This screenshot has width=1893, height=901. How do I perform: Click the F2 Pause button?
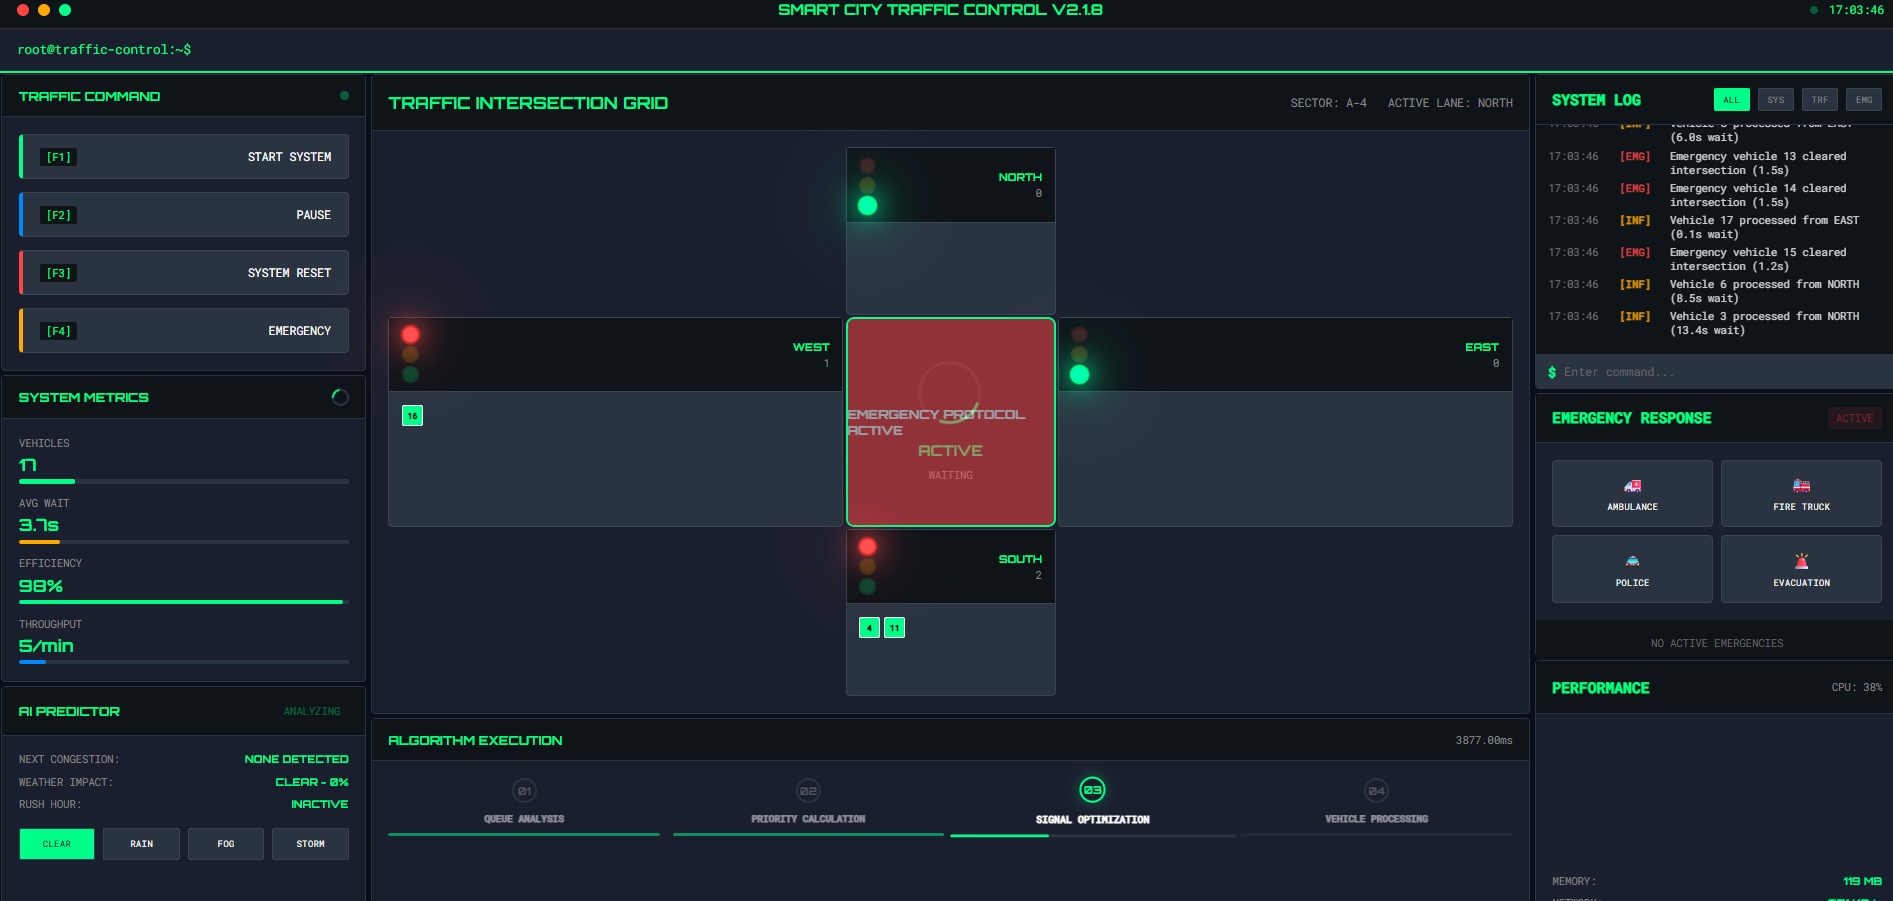[184, 215]
